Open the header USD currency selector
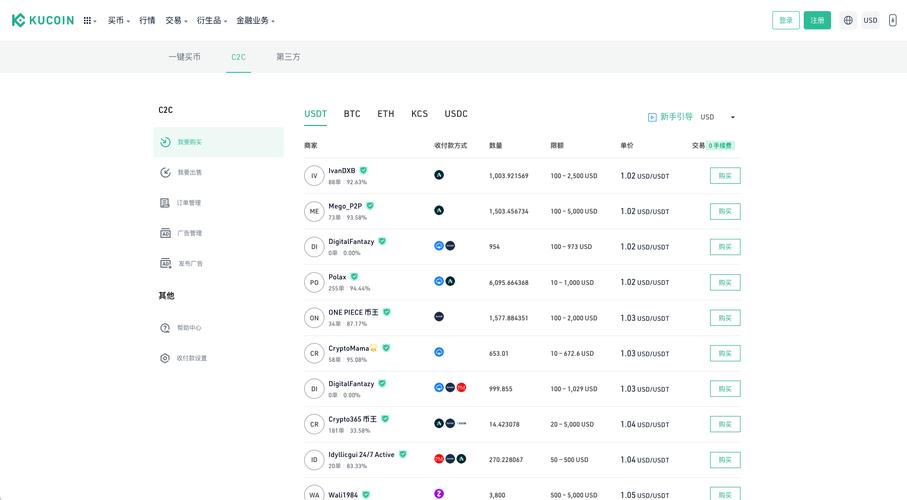This screenshot has width=907, height=500. coord(871,20)
